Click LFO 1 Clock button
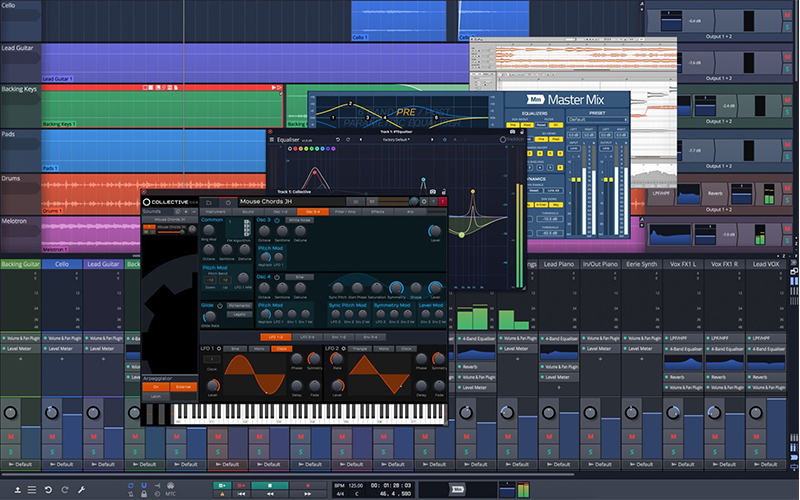Image resolution: width=800 pixels, height=500 pixels. pos(282,348)
